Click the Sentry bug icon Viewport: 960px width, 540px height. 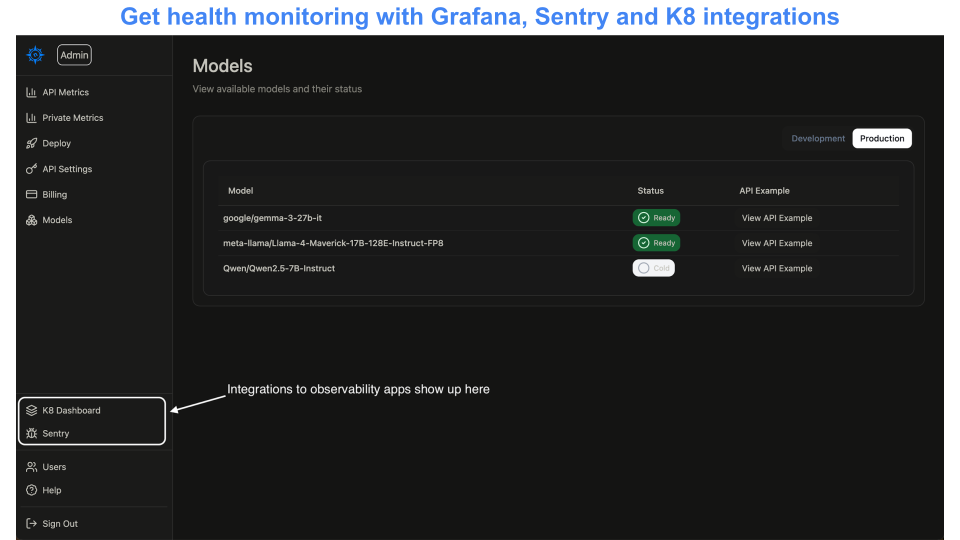click(x=31, y=433)
